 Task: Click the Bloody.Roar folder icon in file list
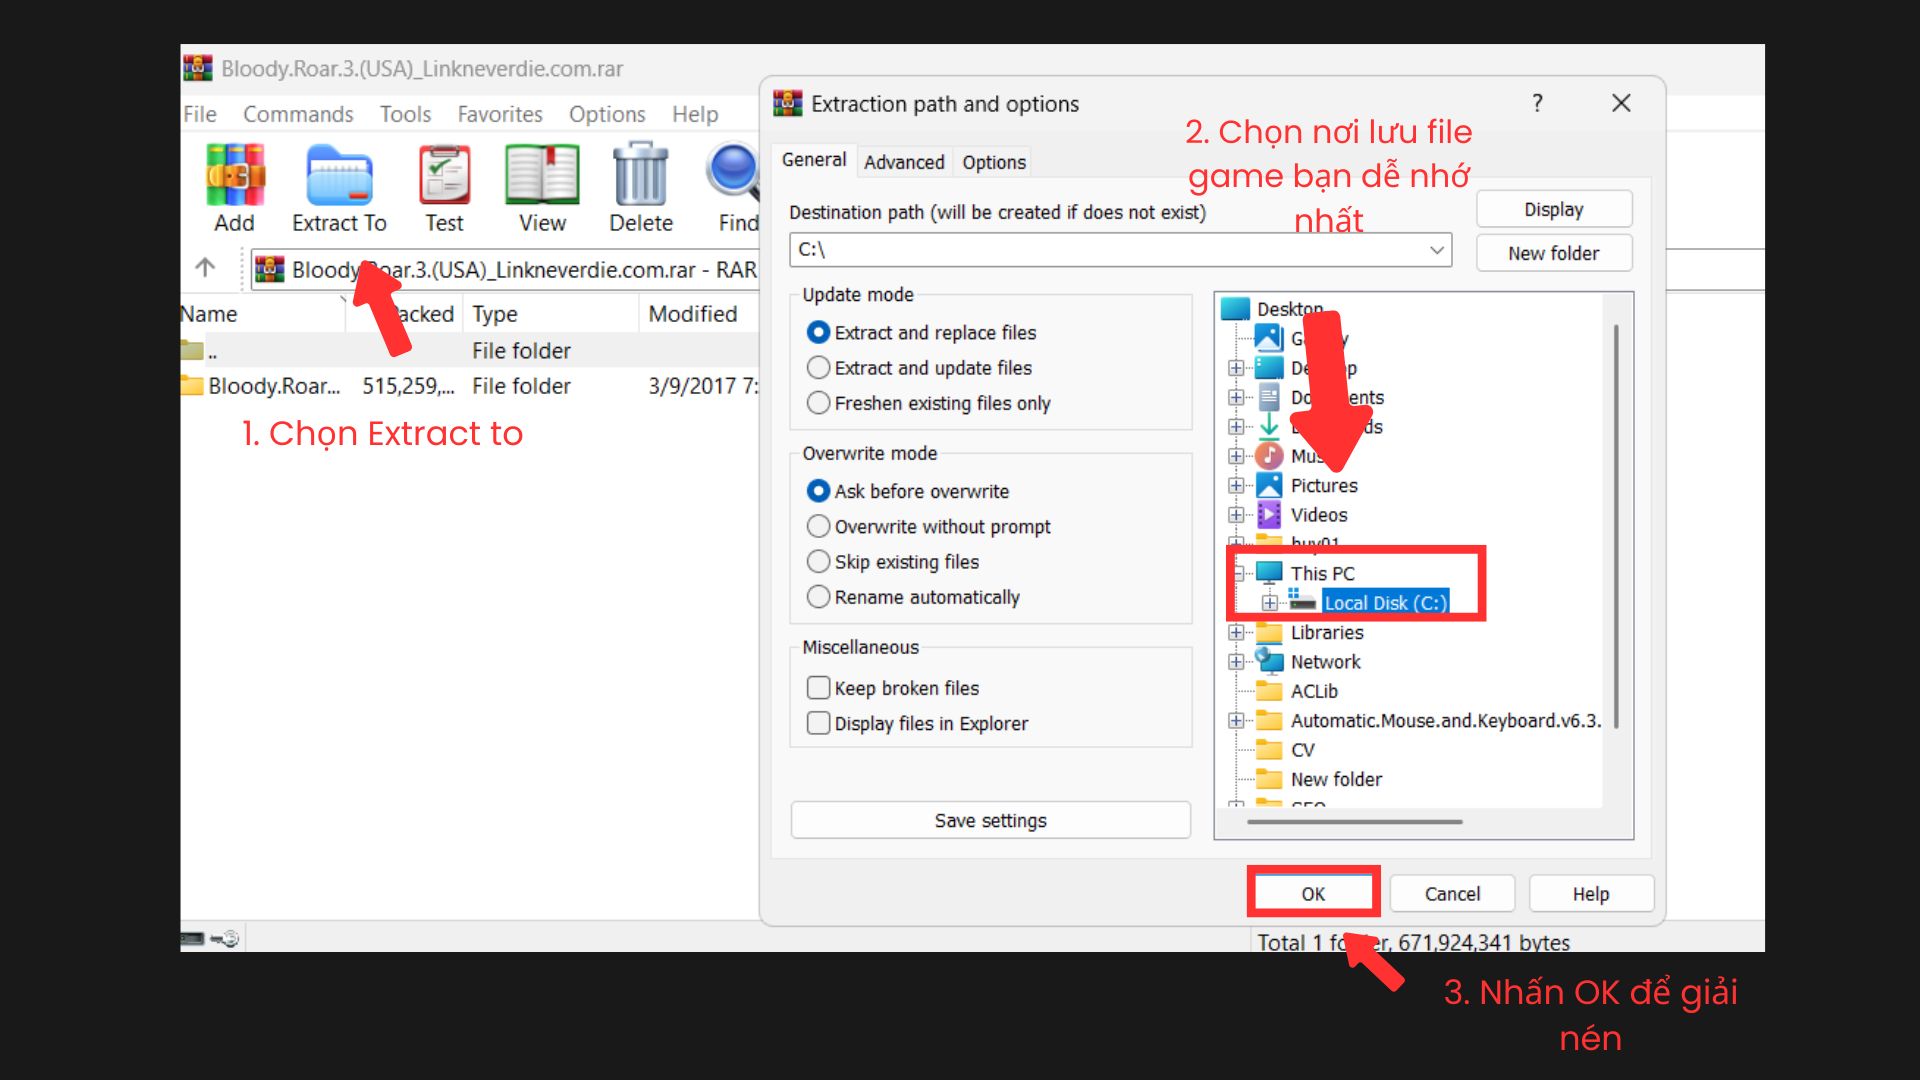(x=192, y=385)
